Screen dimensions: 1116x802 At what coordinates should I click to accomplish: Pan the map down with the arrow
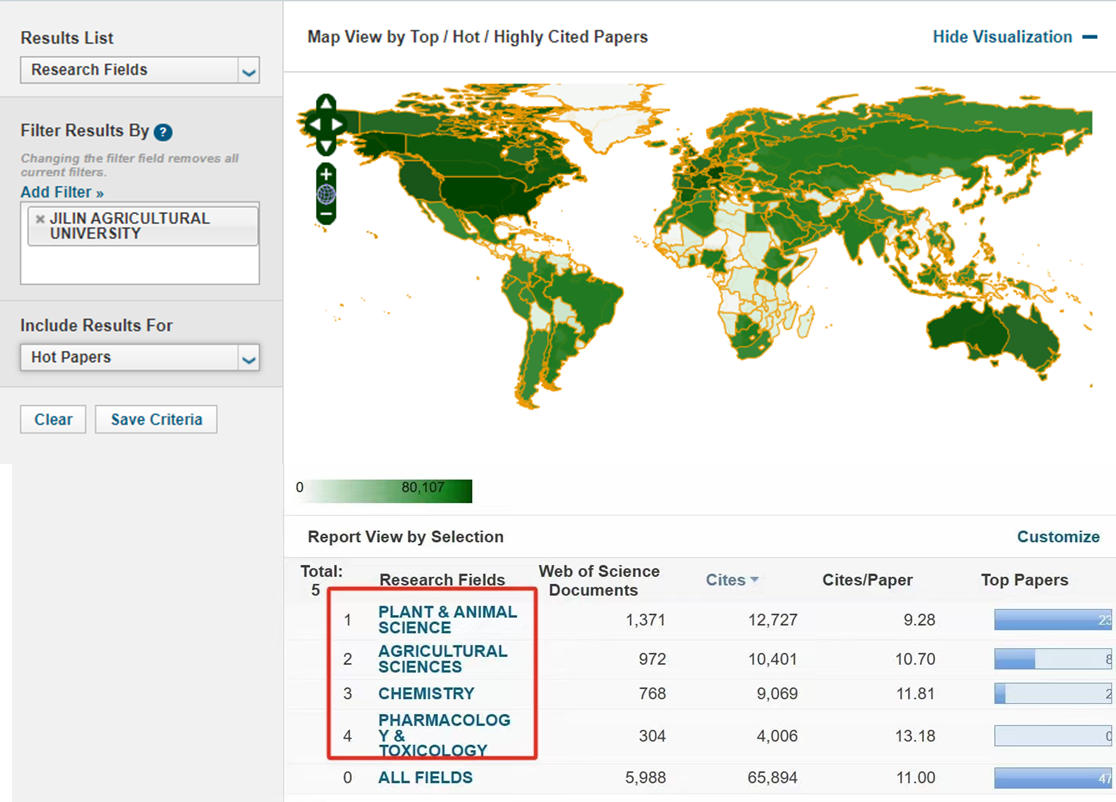(326, 145)
